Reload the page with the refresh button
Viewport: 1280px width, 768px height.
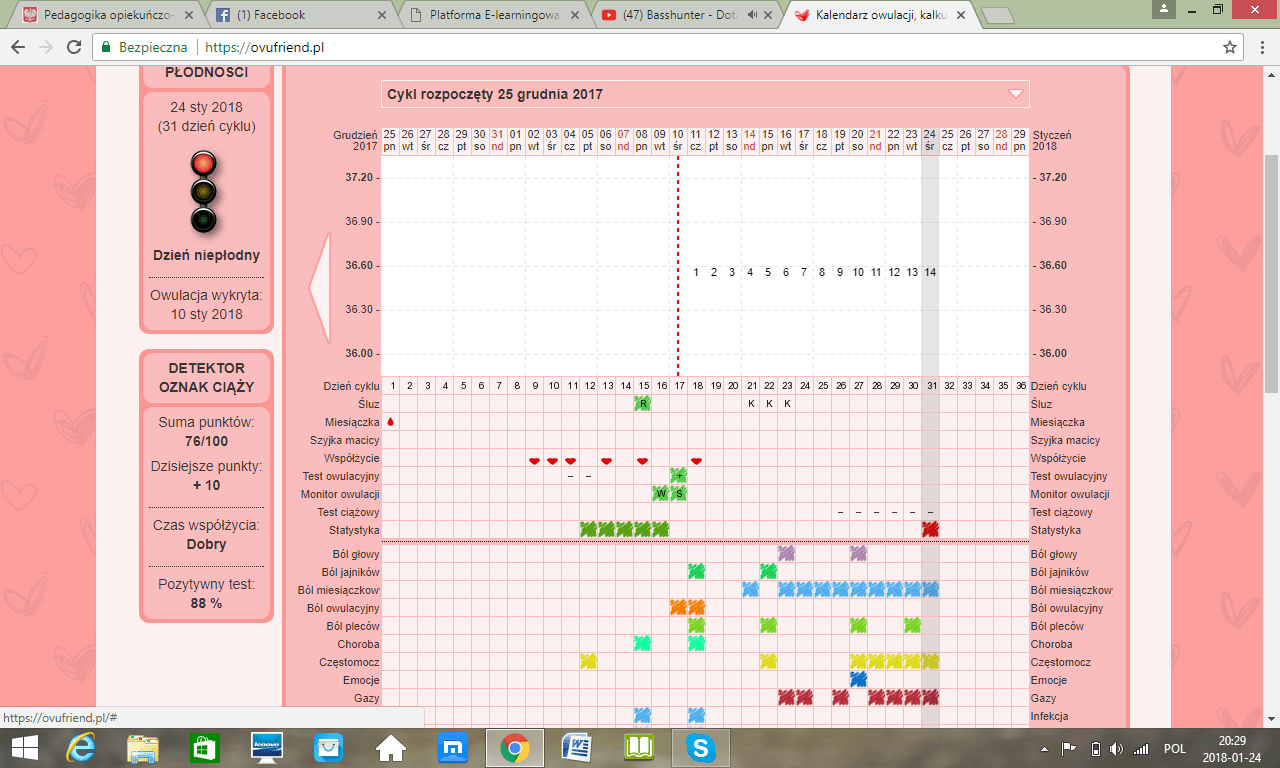coord(74,47)
